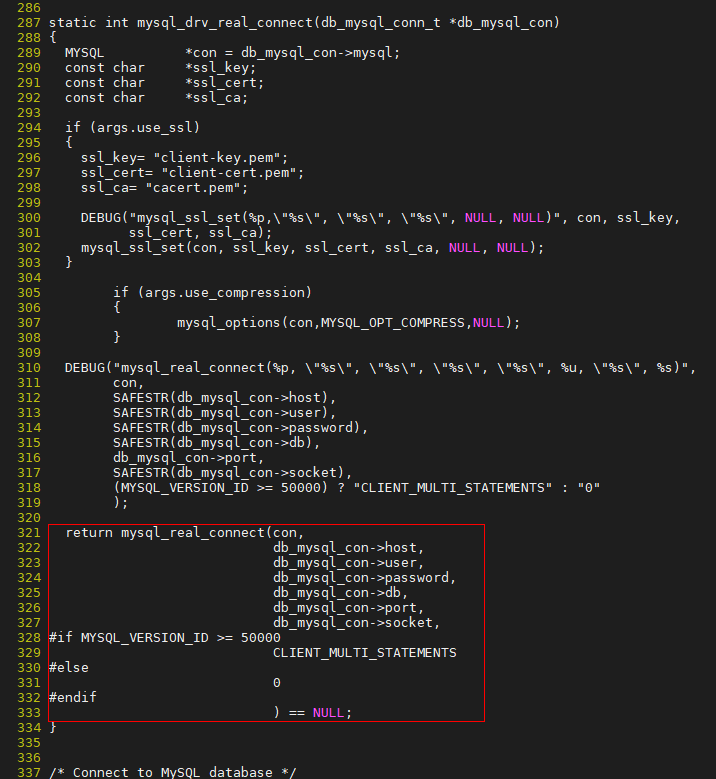The image size is (716, 779).
Task: Click the #endif directive on line 332
Action: tap(73, 698)
